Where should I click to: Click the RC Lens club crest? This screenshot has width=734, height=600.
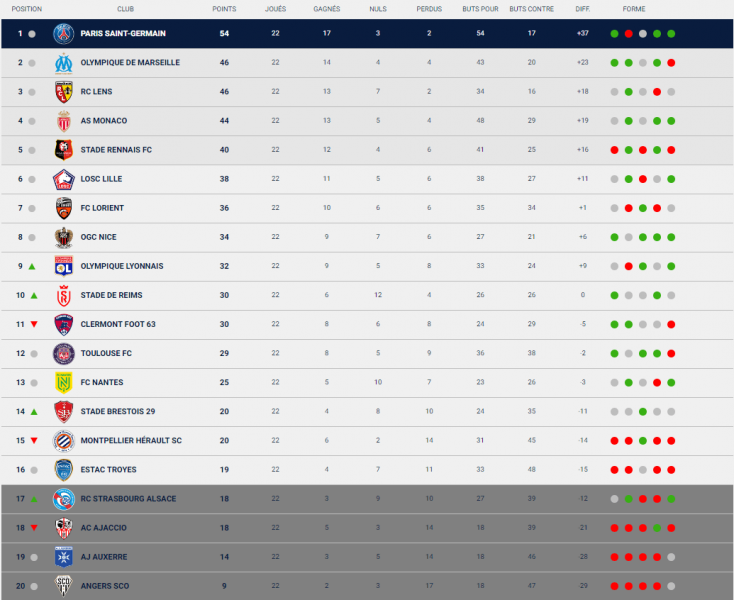tap(64, 91)
